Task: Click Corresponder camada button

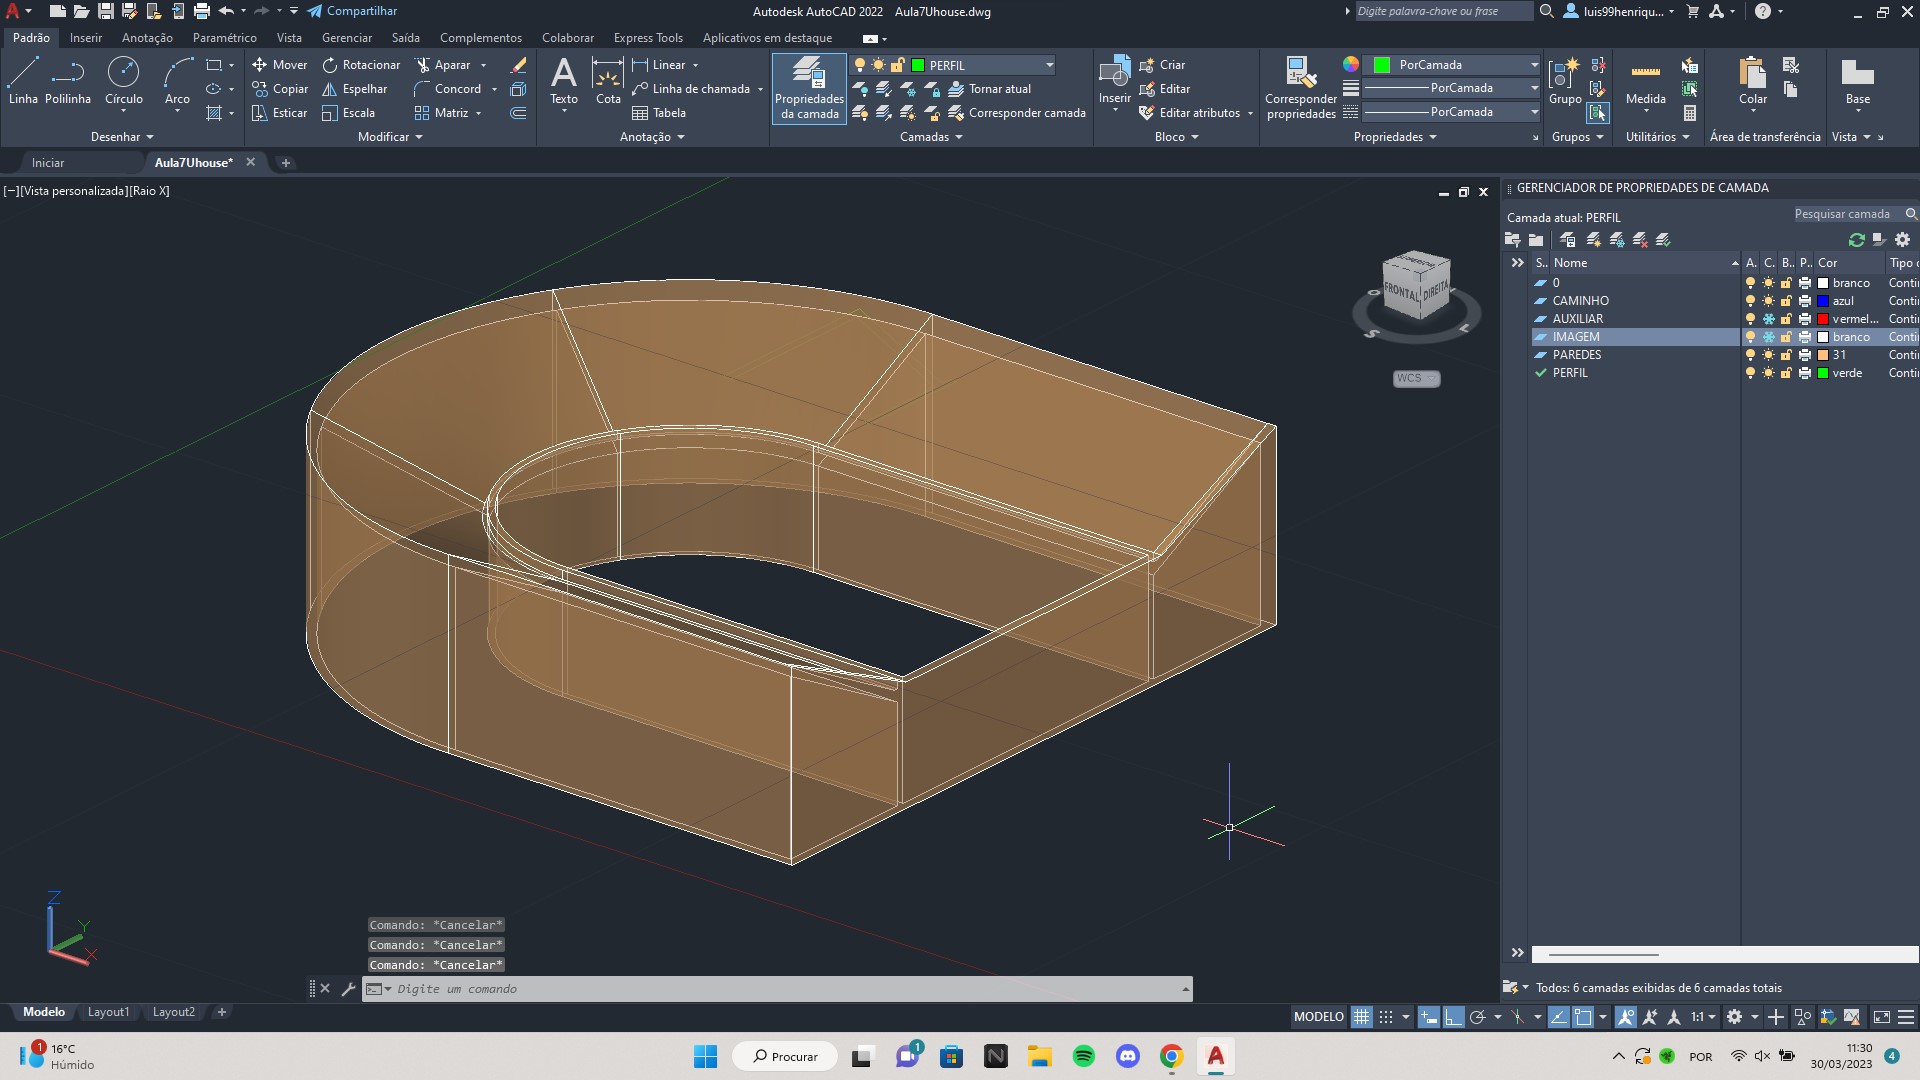Action: [1016, 113]
